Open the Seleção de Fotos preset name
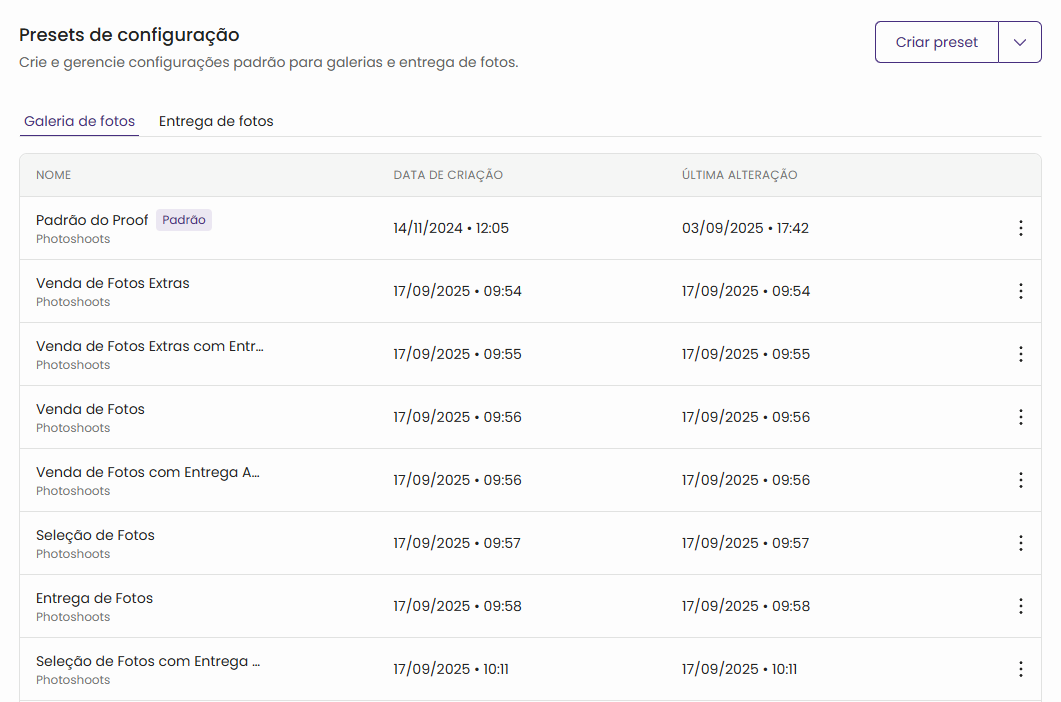The width and height of the screenshot is (1061, 702). click(x=96, y=535)
